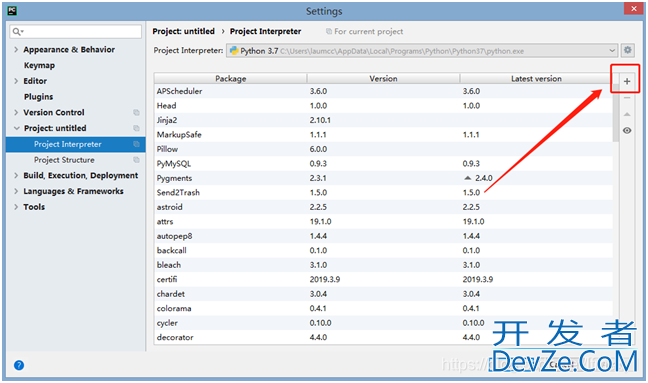Select the cycler package row
This screenshot has height=383, width=648.
384,323
